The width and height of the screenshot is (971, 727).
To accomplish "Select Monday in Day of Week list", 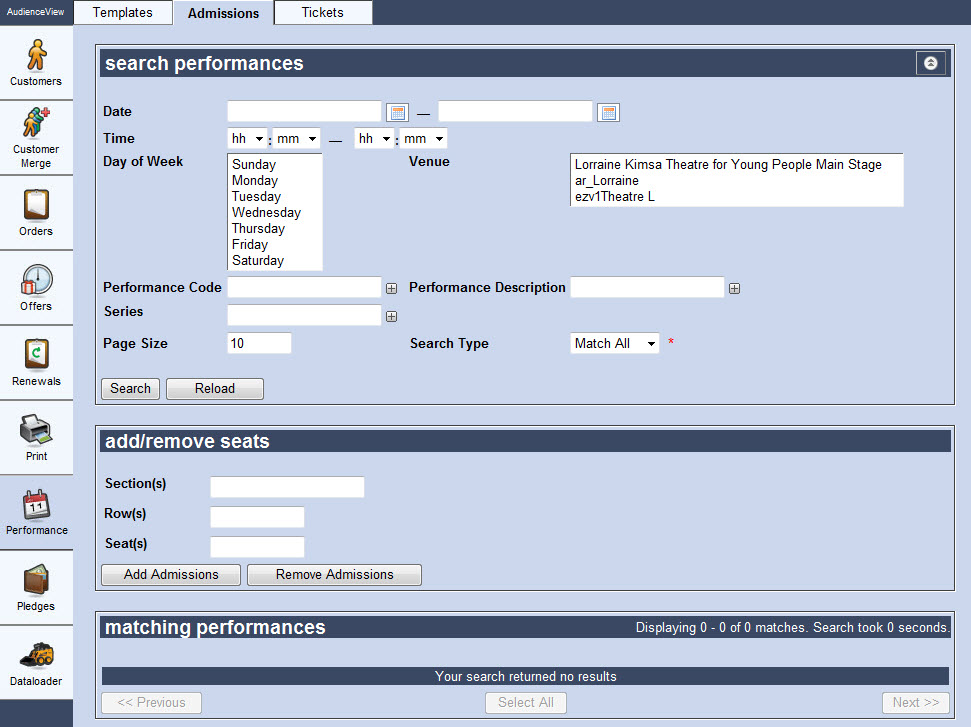I will tap(275, 181).
